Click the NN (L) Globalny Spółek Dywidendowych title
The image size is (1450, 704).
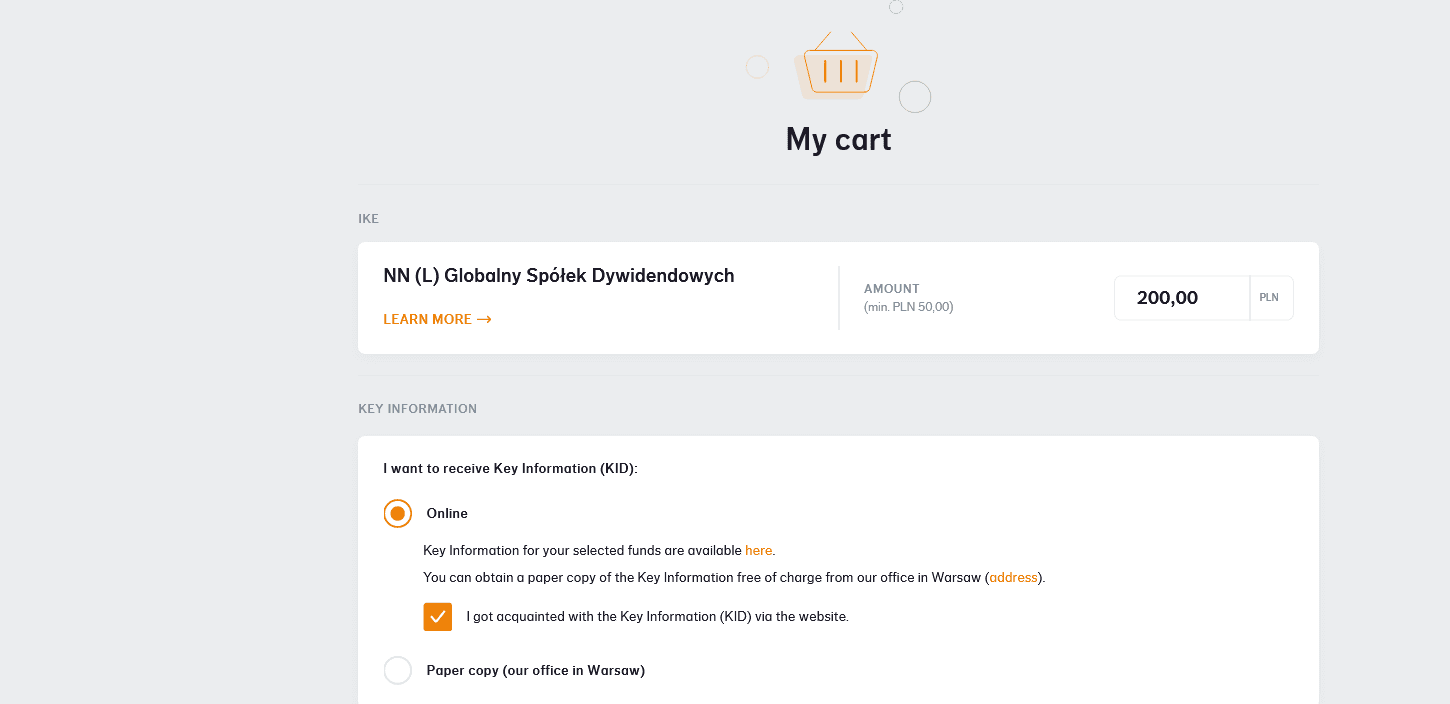pos(559,276)
